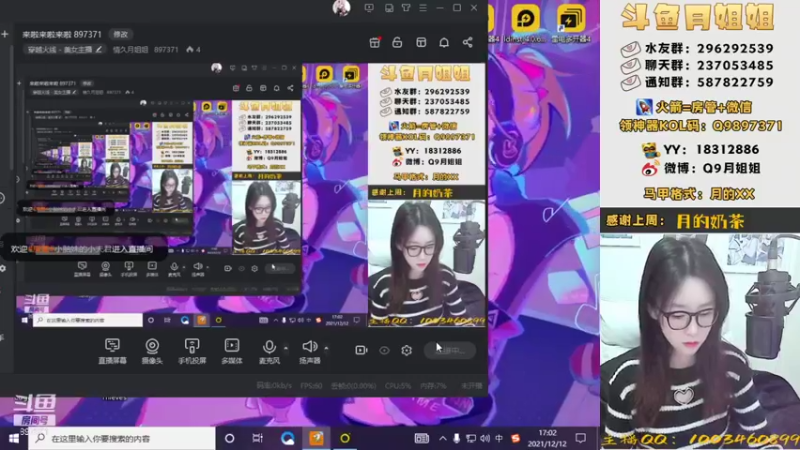Click the FPS:60 status entry
This screenshot has width=800, height=450.
tap(311, 386)
